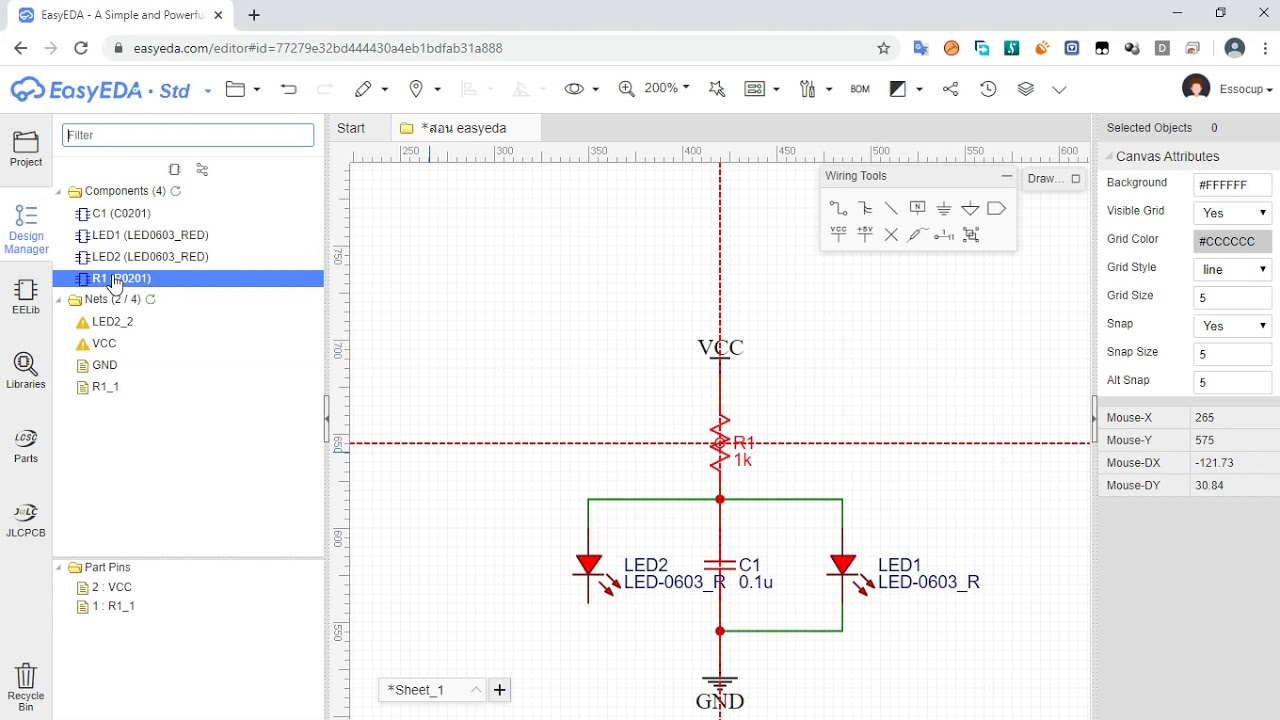Open the Cross Probe tool
The height and width of the screenshot is (720, 1280).
click(716, 89)
